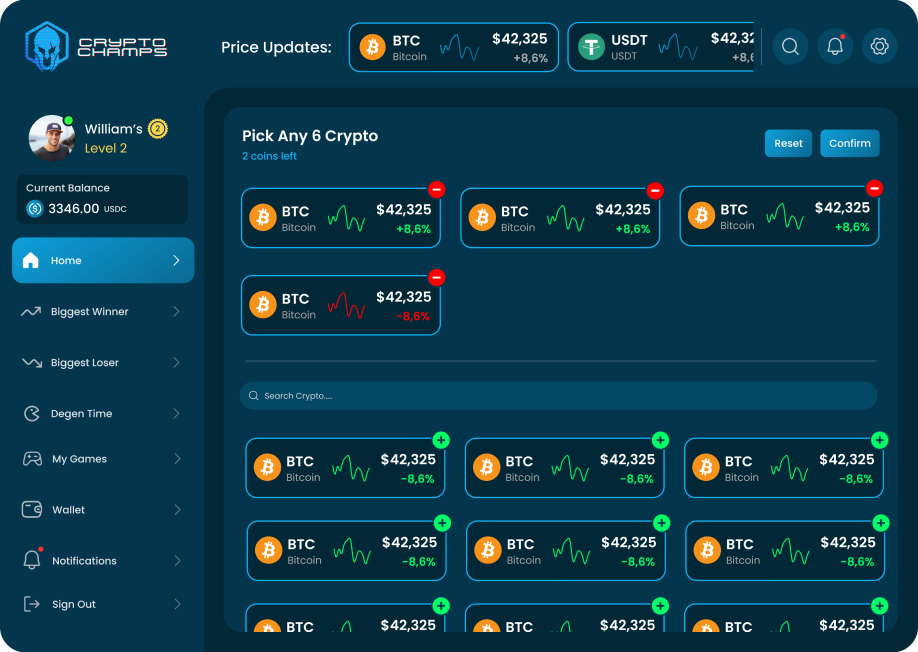Viewport: 918px width, 652px height.
Task: Click William's profile avatar picture
Action: tap(51, 138)
